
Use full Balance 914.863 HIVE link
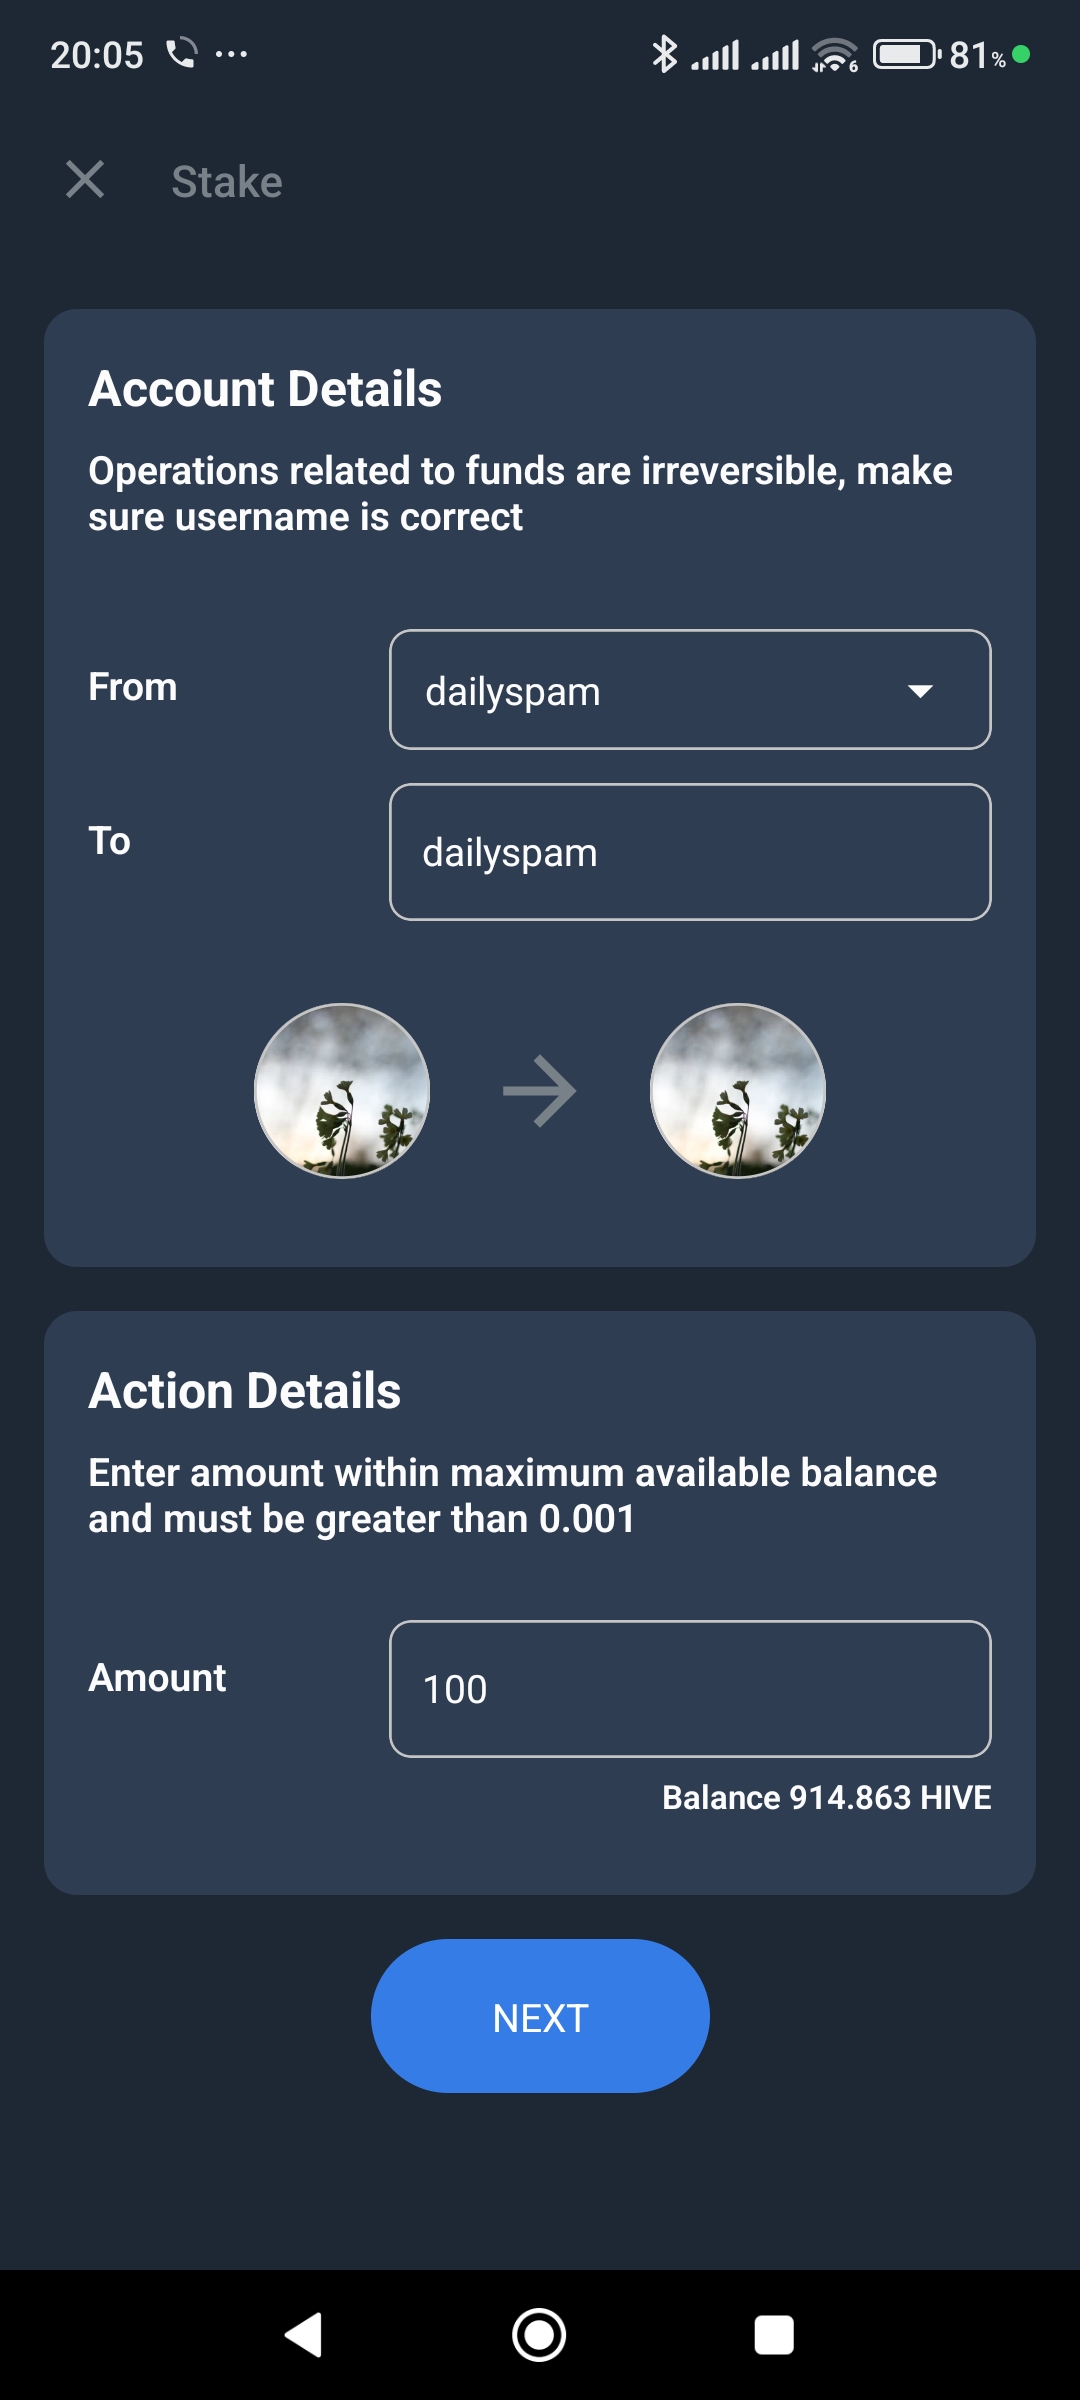(x=826, y=1798)
